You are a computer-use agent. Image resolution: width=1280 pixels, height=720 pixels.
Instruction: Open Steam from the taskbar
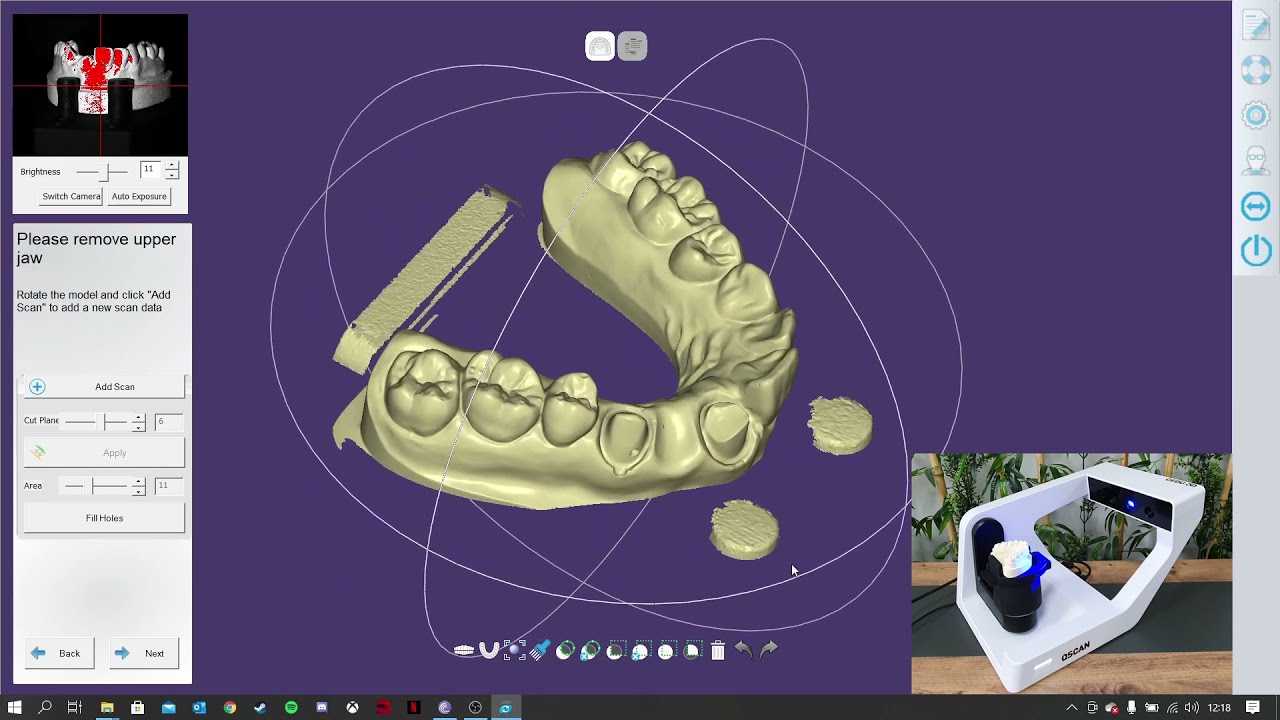pos(260,707)
